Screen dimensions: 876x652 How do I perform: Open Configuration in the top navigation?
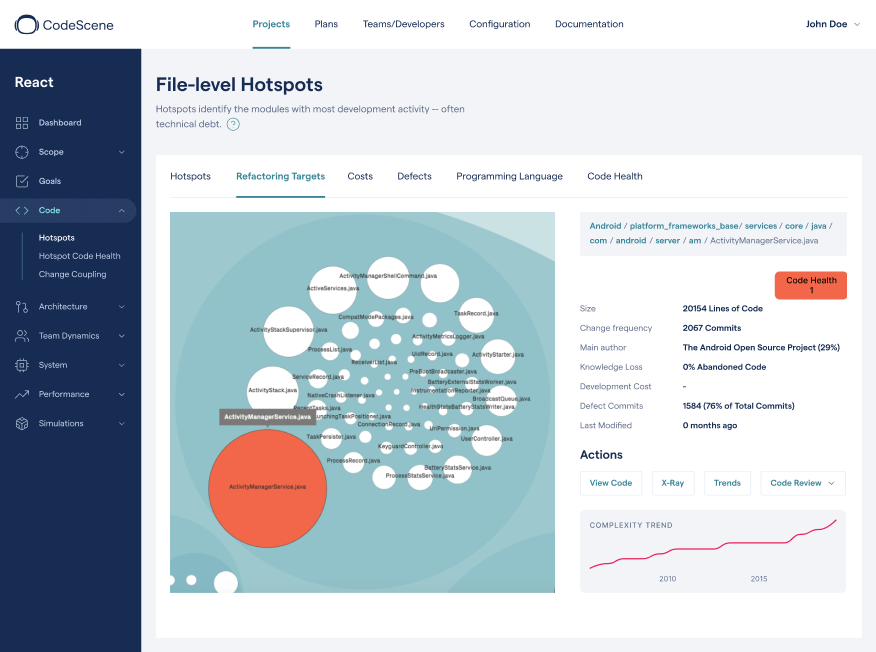click(x=499, y=23)
